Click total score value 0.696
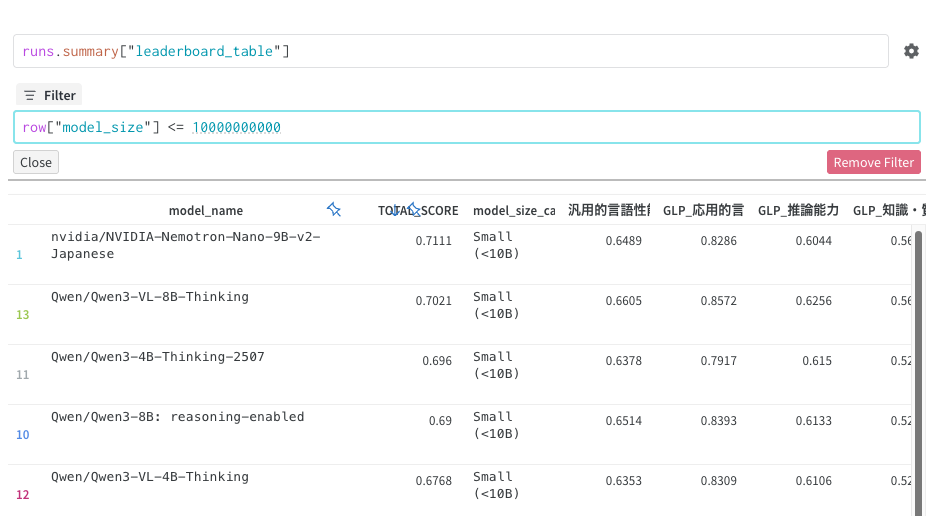This screenshot has width=937, height=516. point(437,361)
